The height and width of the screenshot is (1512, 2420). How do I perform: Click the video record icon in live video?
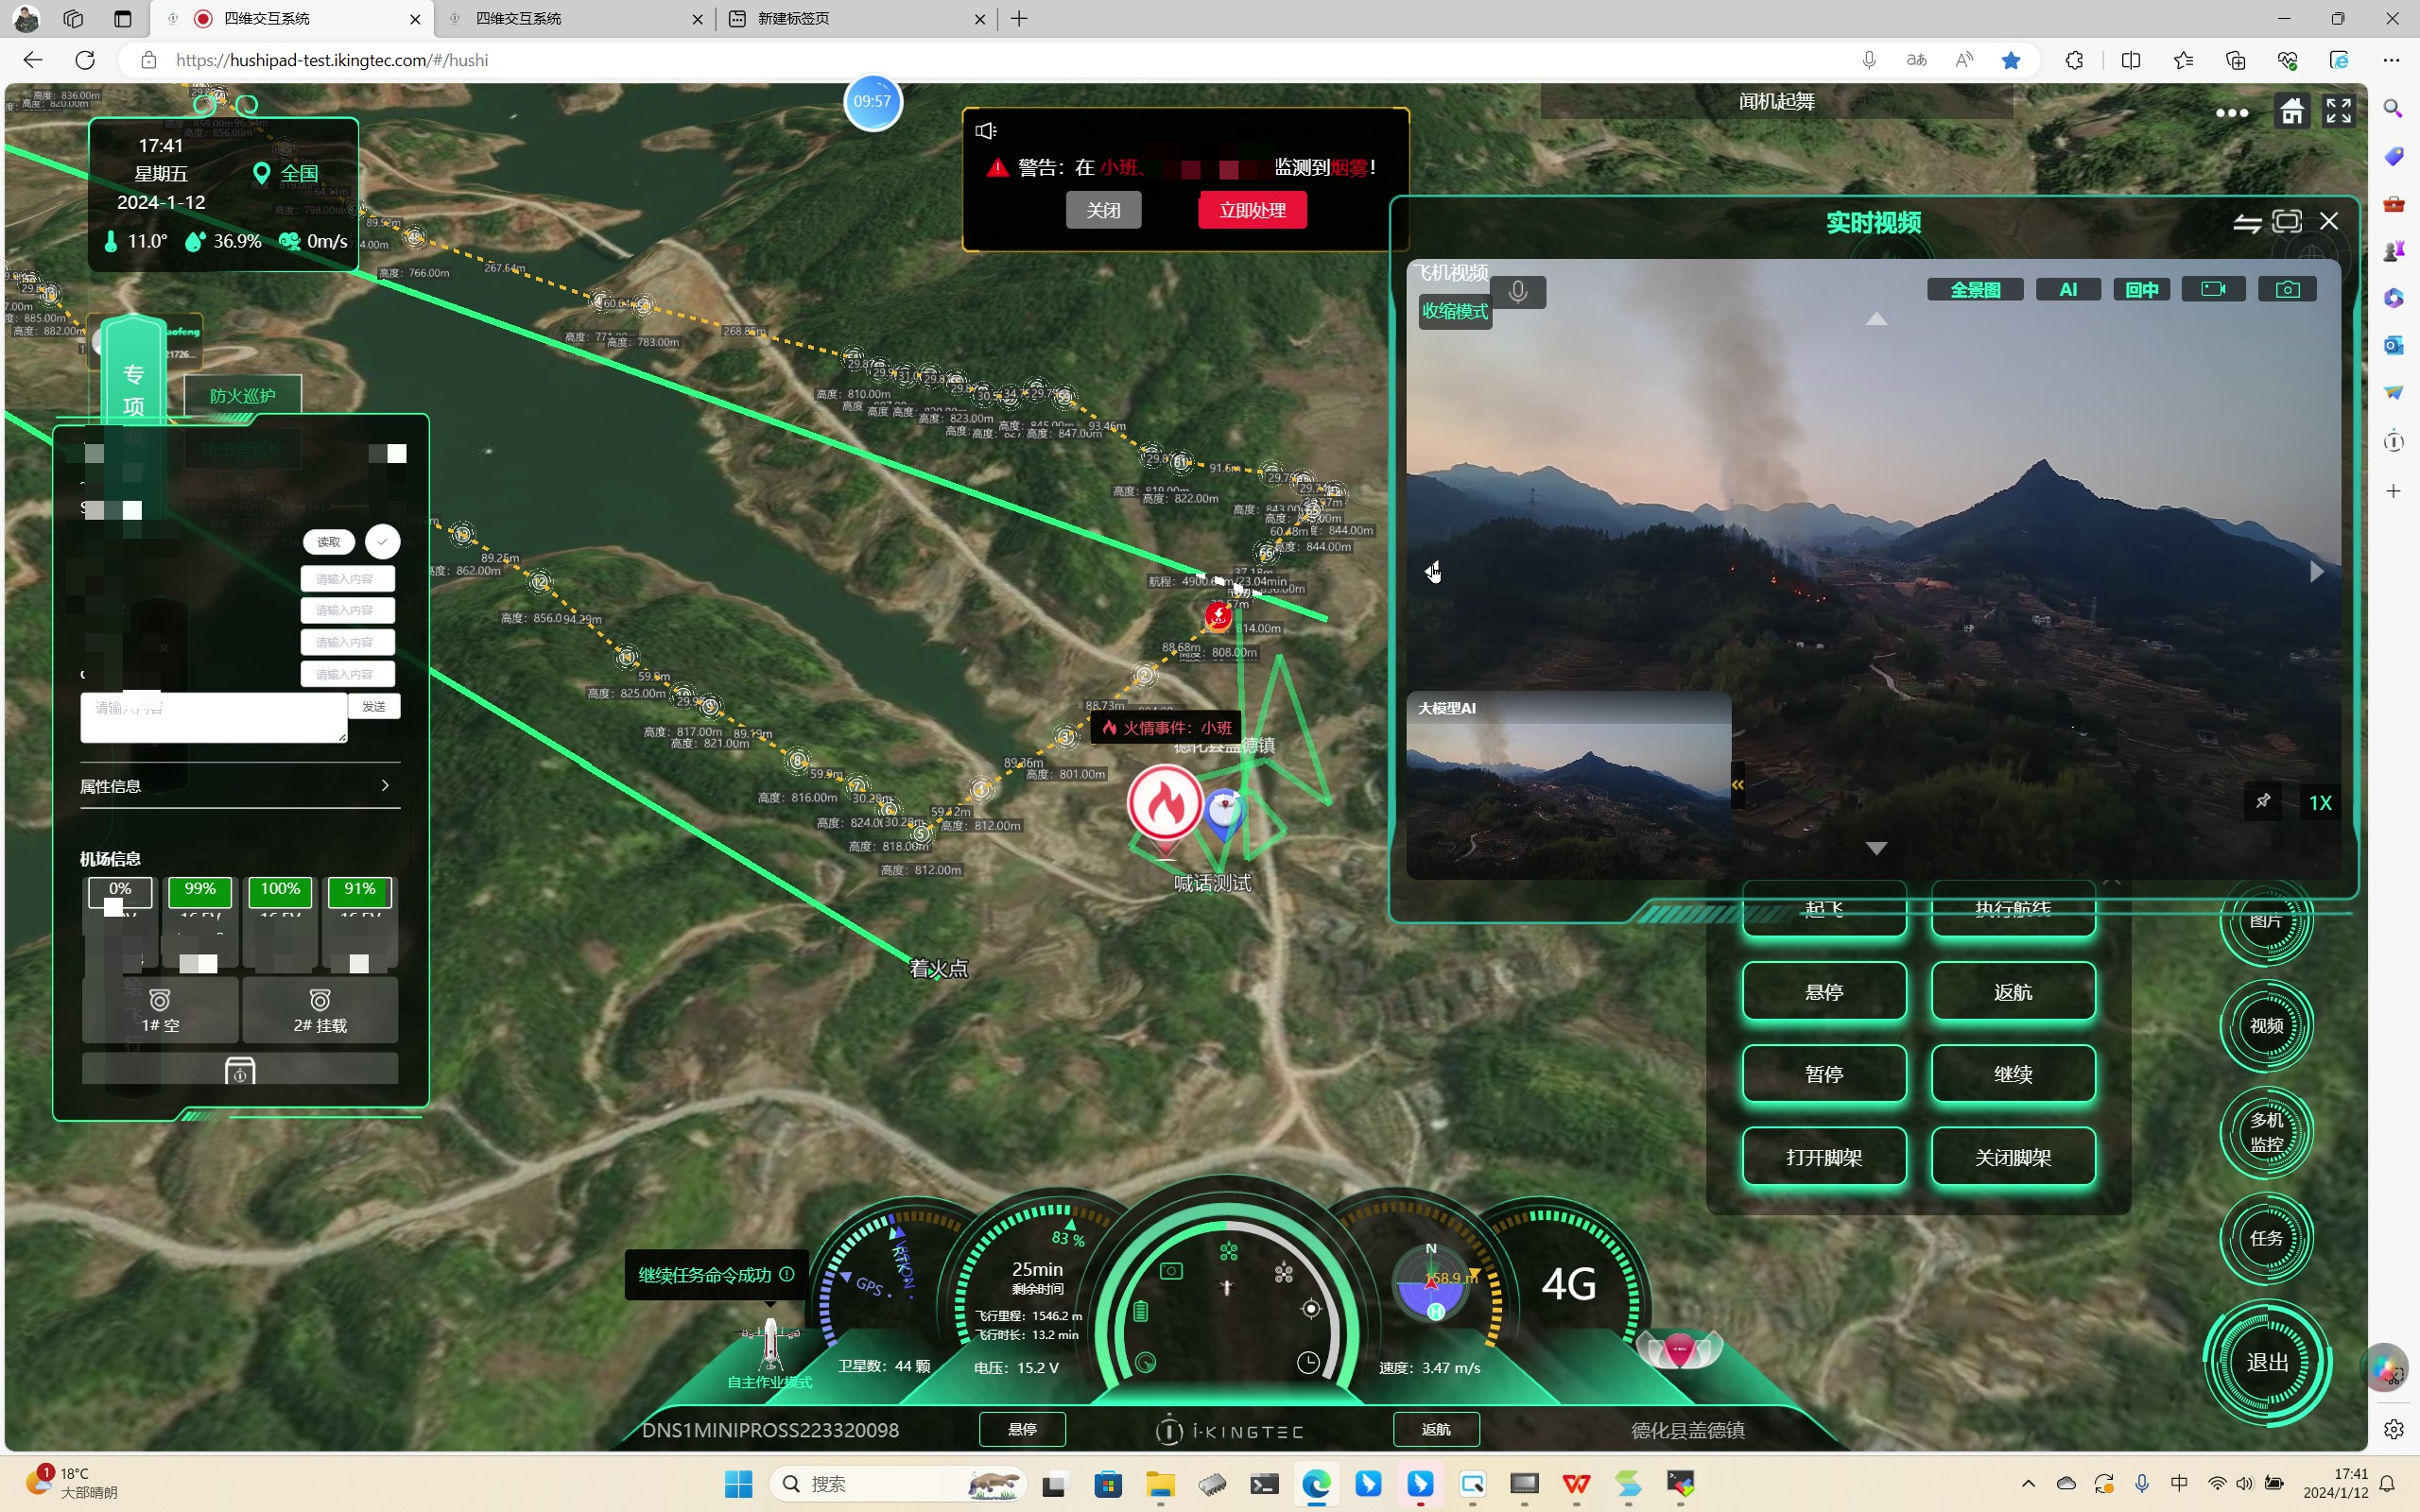(2213, 289)
